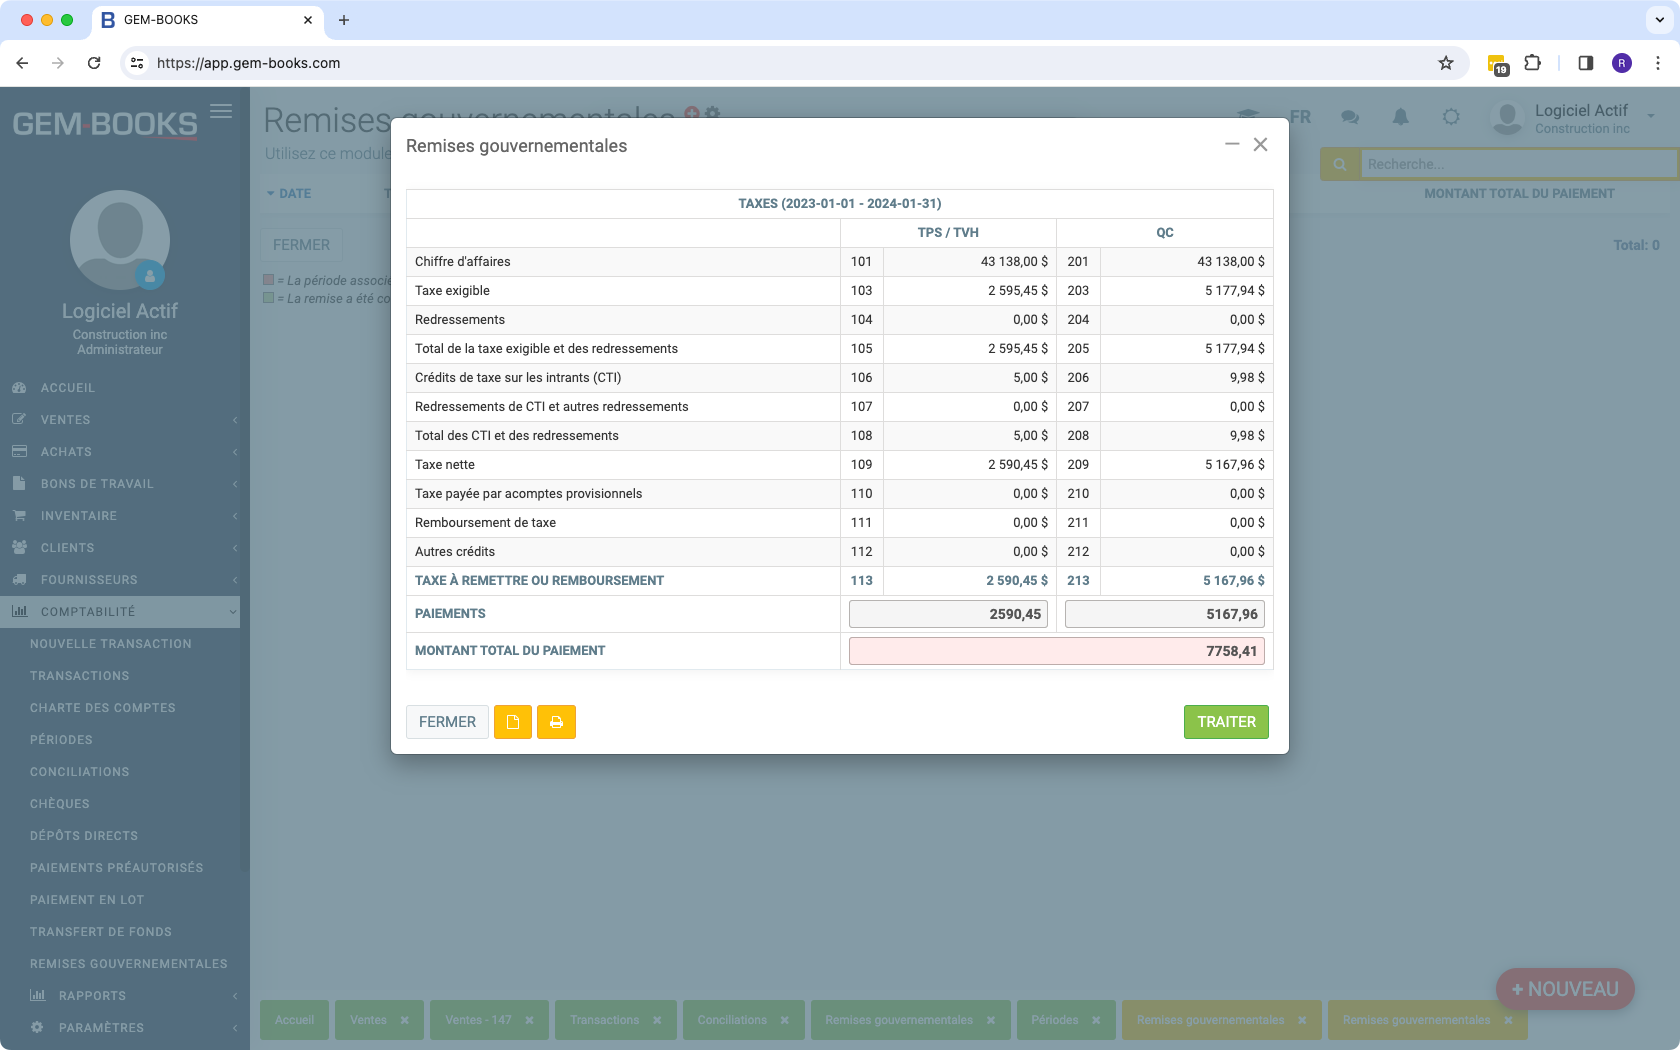Close the Périodes tab with its x

pos(1097,1019)
